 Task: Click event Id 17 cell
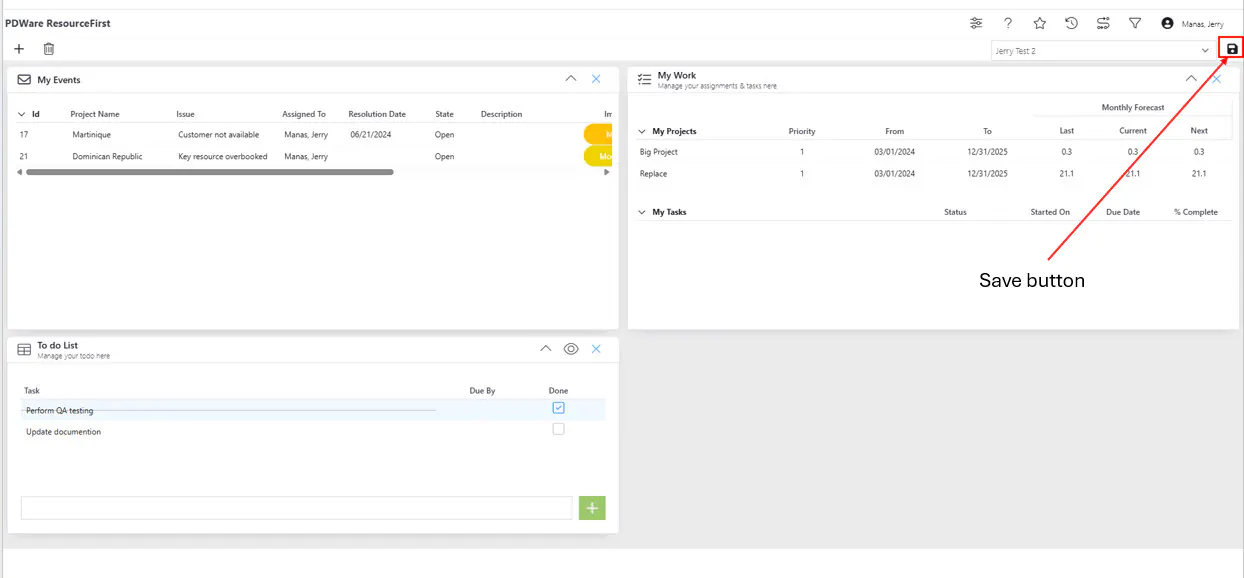[x=24, y=134]
